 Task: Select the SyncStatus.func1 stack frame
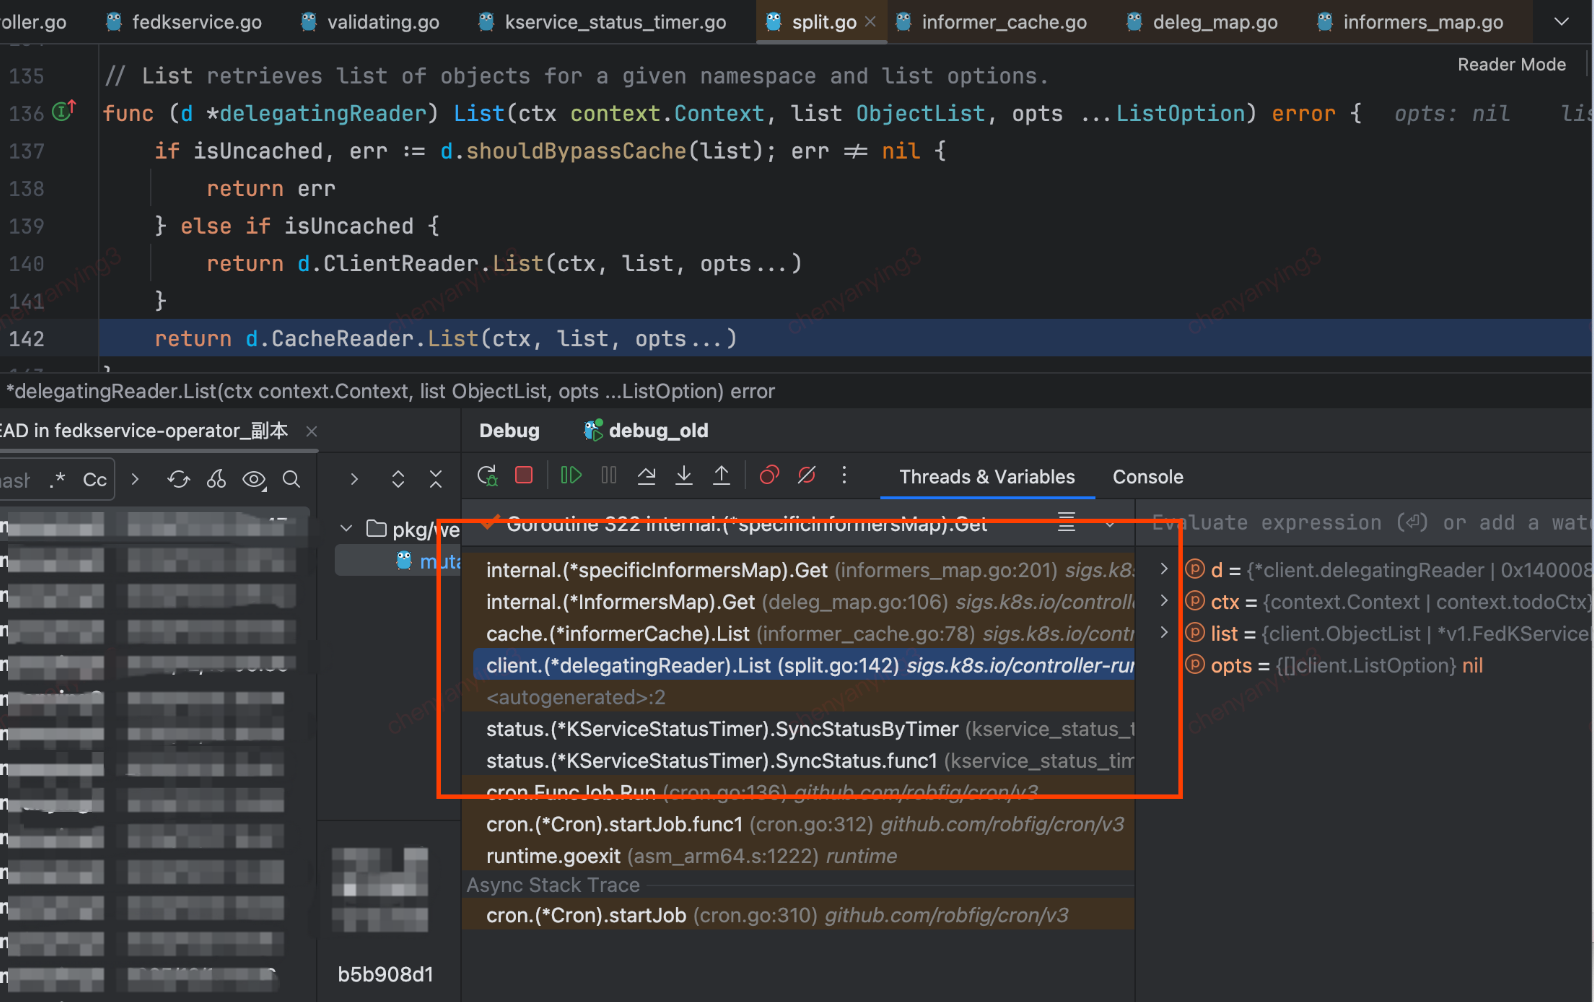(x=803, y=762)
